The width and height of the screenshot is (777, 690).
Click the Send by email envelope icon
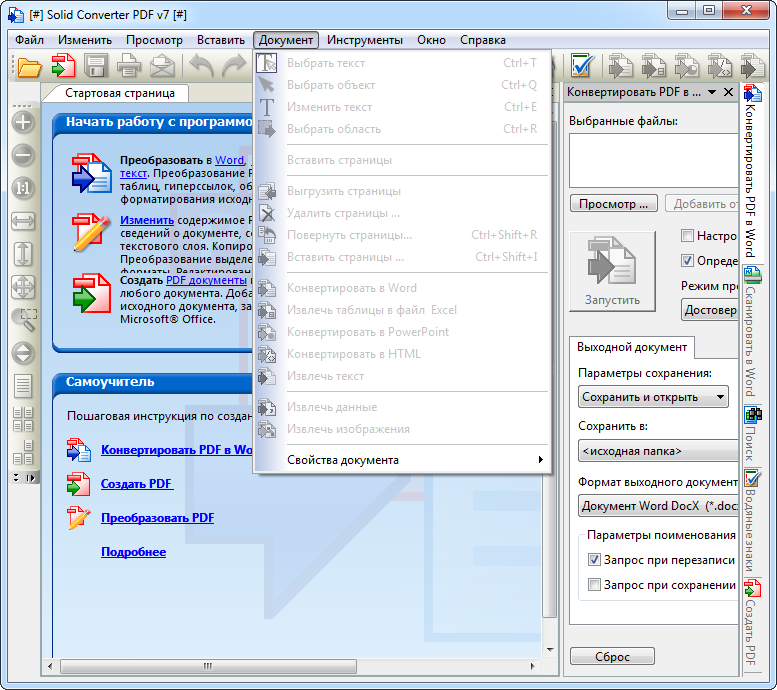(162, 66)
